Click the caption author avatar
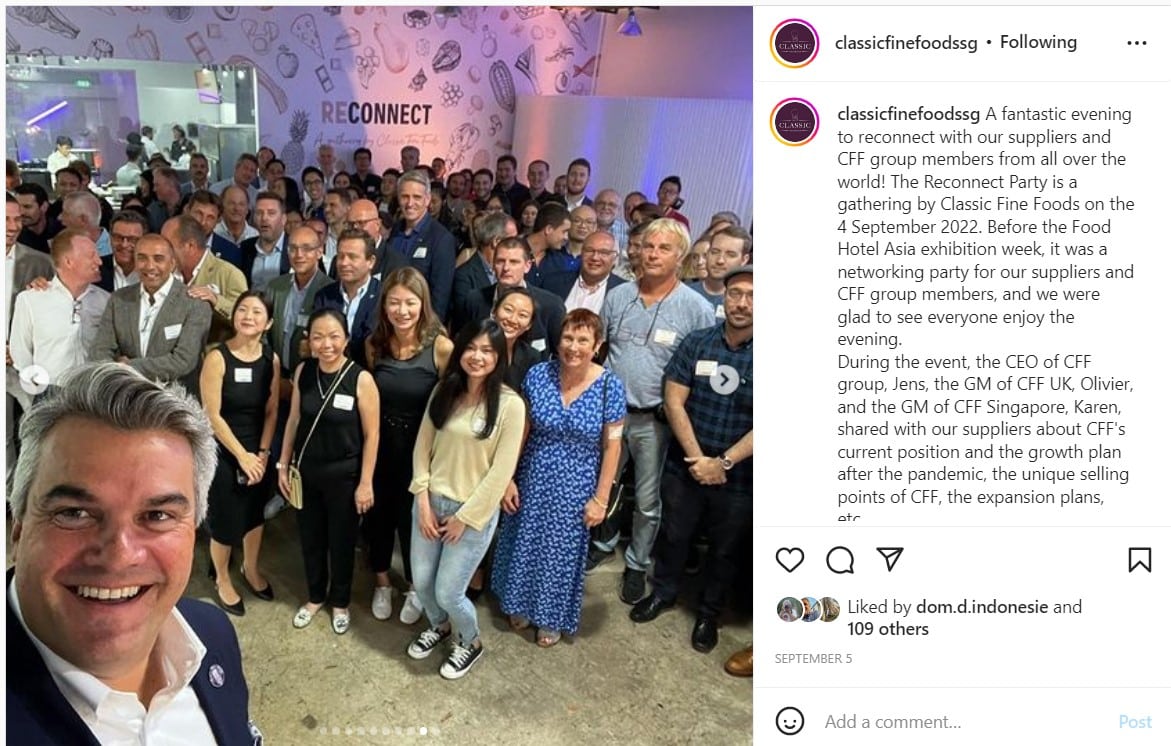1171x746 pixels. [795, 122]
